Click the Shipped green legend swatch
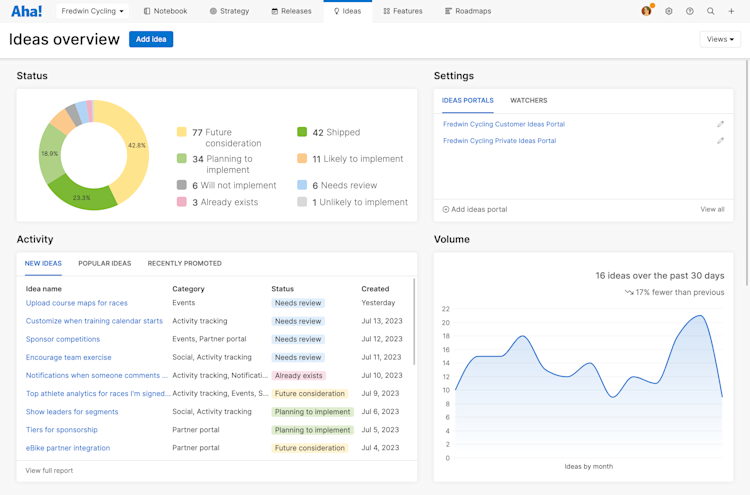 coord(302,132)
